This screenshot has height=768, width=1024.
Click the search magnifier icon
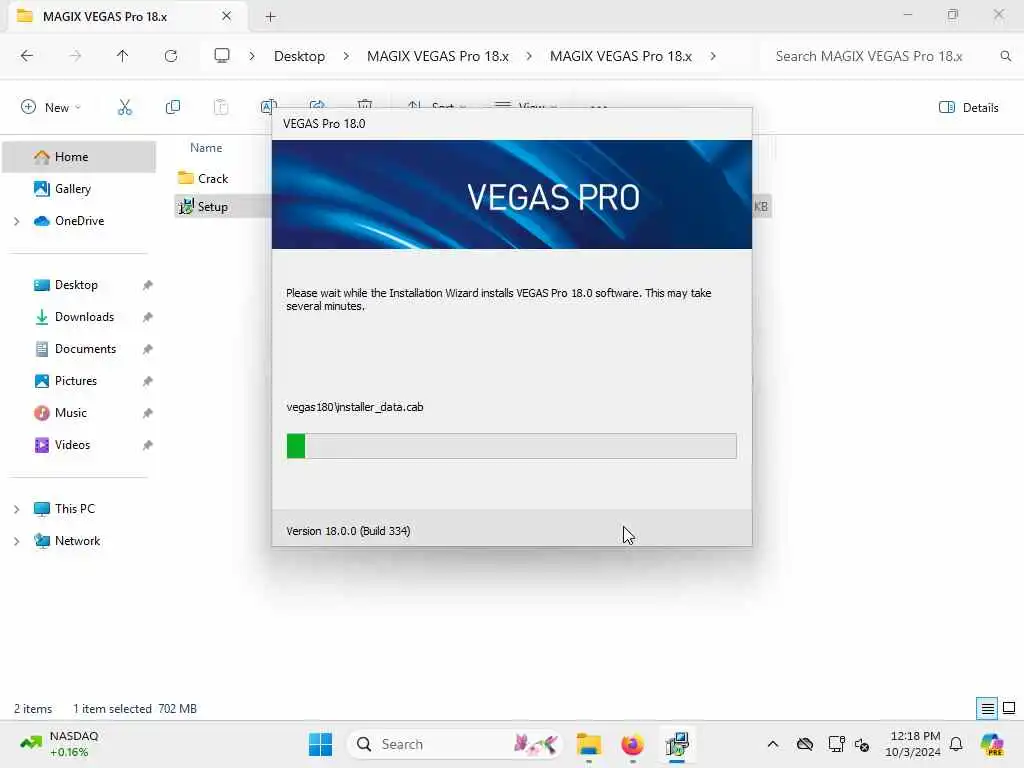coord(1006,56)
